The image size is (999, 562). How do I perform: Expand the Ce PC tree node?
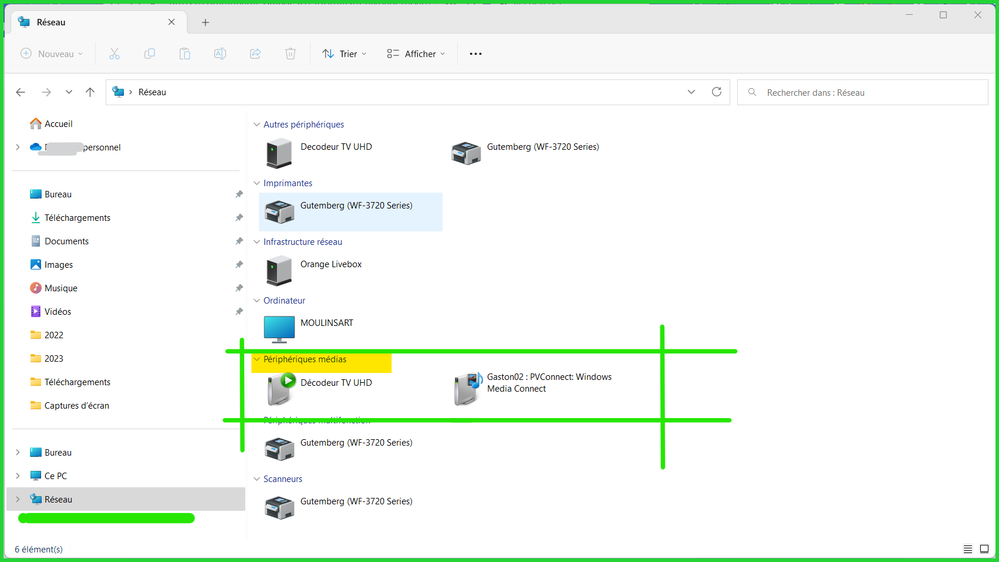18,476
